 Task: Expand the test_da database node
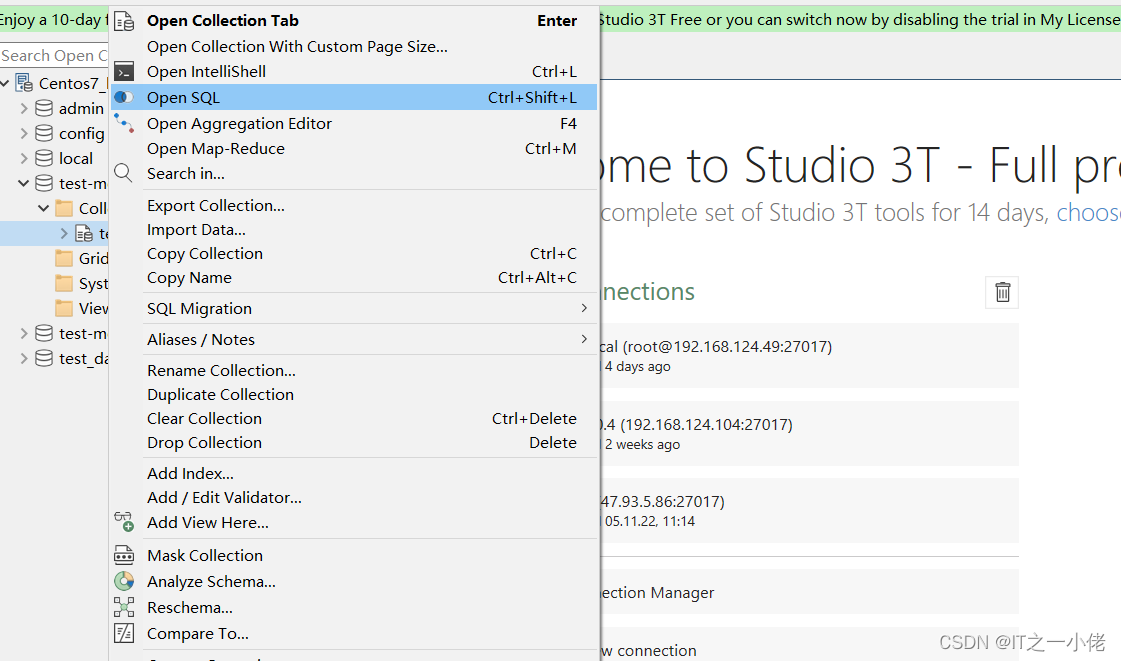click(x=24, y=358)
